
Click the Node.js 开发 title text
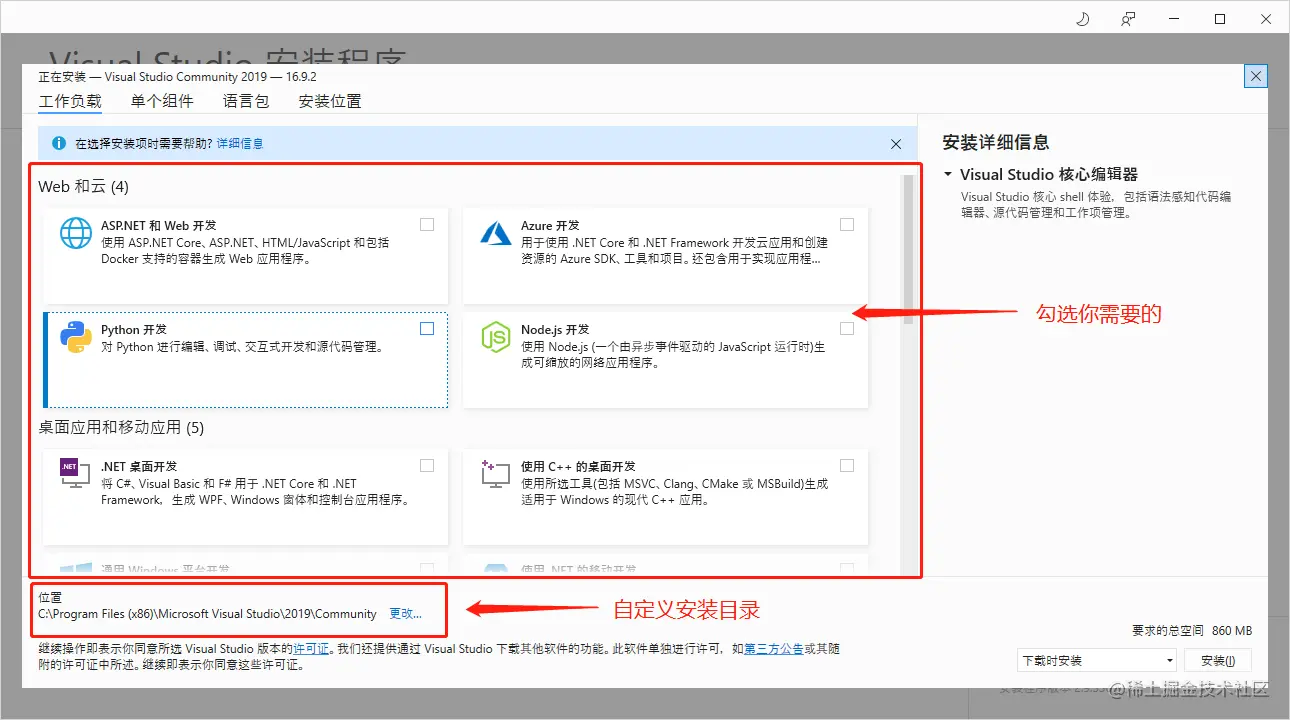coord(555,330)
